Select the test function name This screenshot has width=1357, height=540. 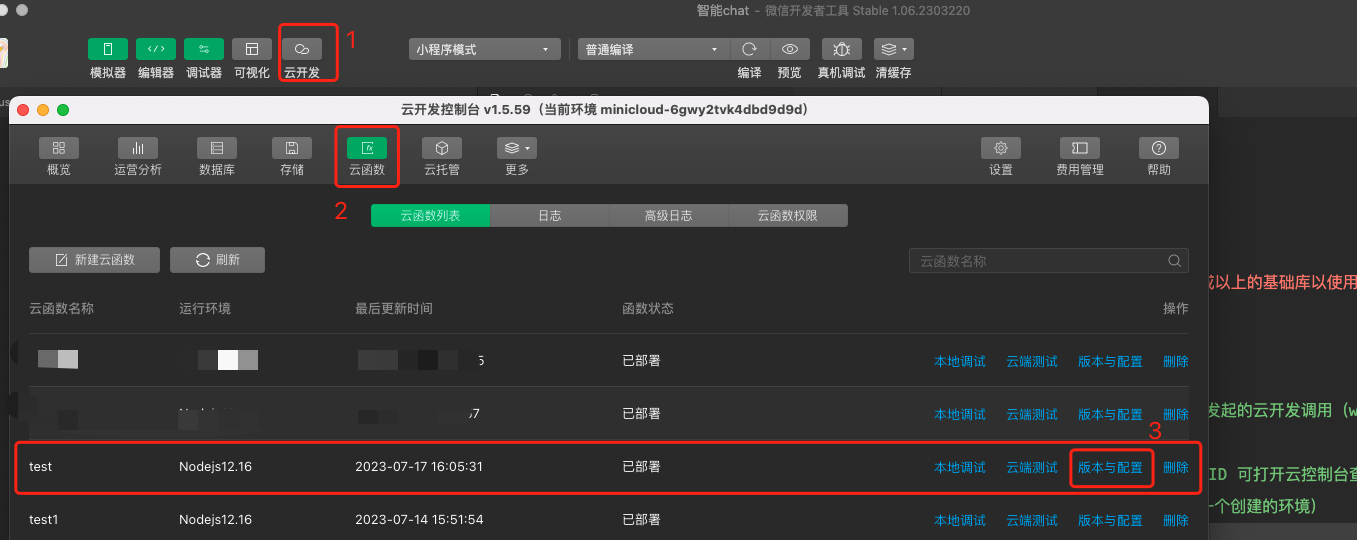click(41, 467)
